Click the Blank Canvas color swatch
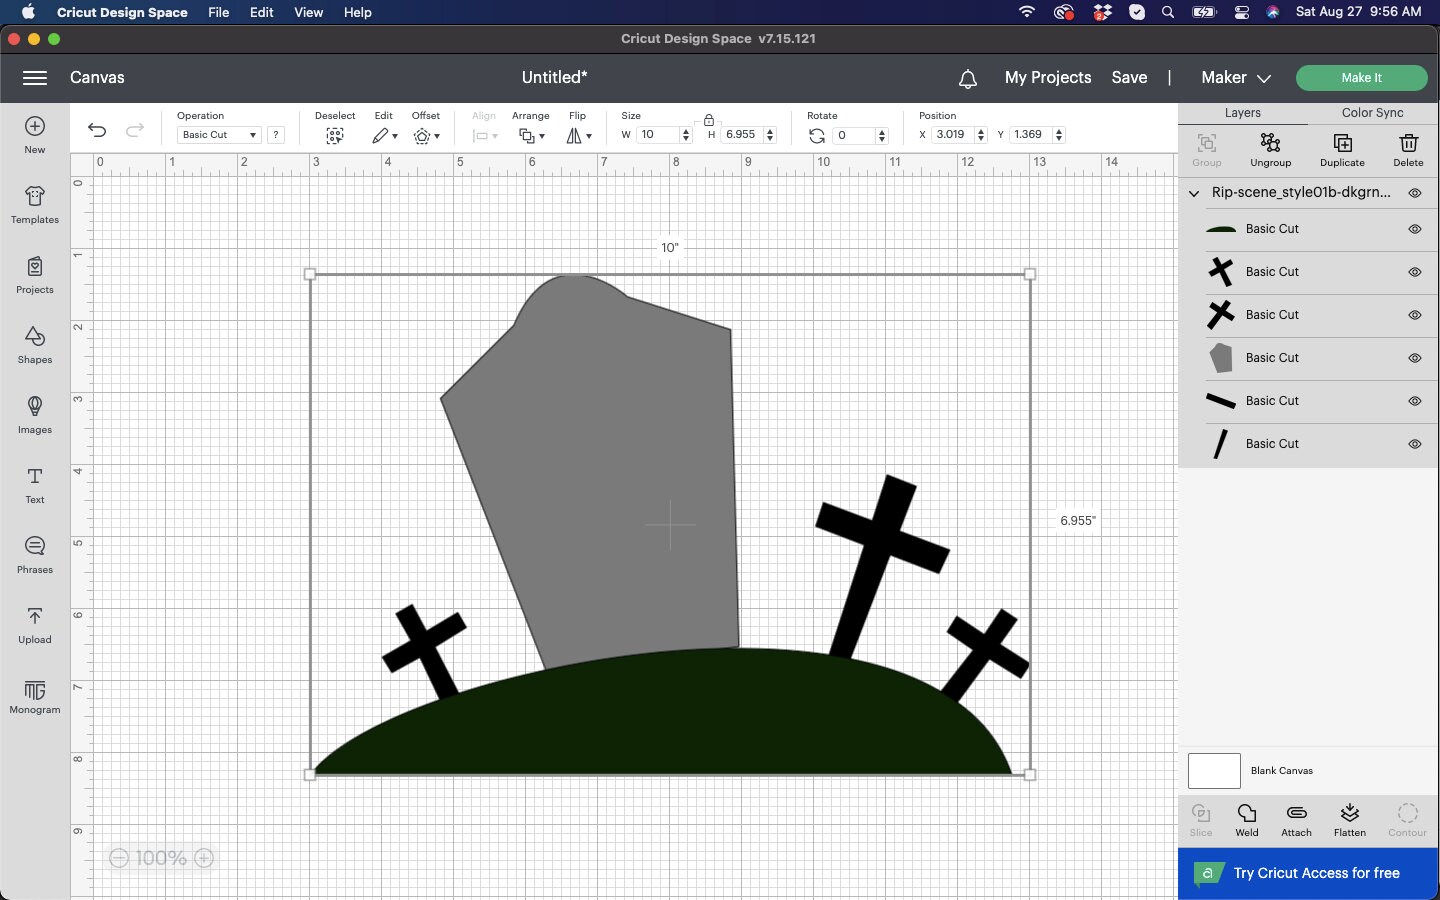 click(x=1213, y=771)
